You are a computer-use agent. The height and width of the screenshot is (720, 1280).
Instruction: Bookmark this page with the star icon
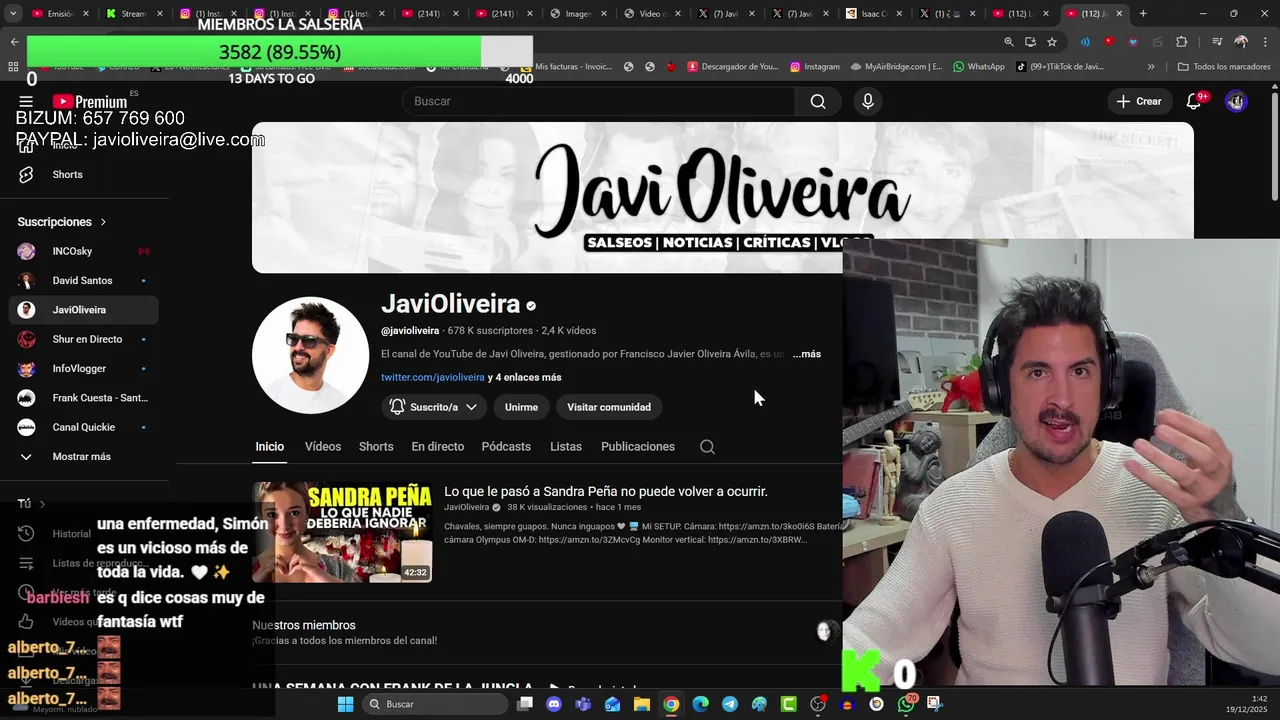(x=1052, y=42)
